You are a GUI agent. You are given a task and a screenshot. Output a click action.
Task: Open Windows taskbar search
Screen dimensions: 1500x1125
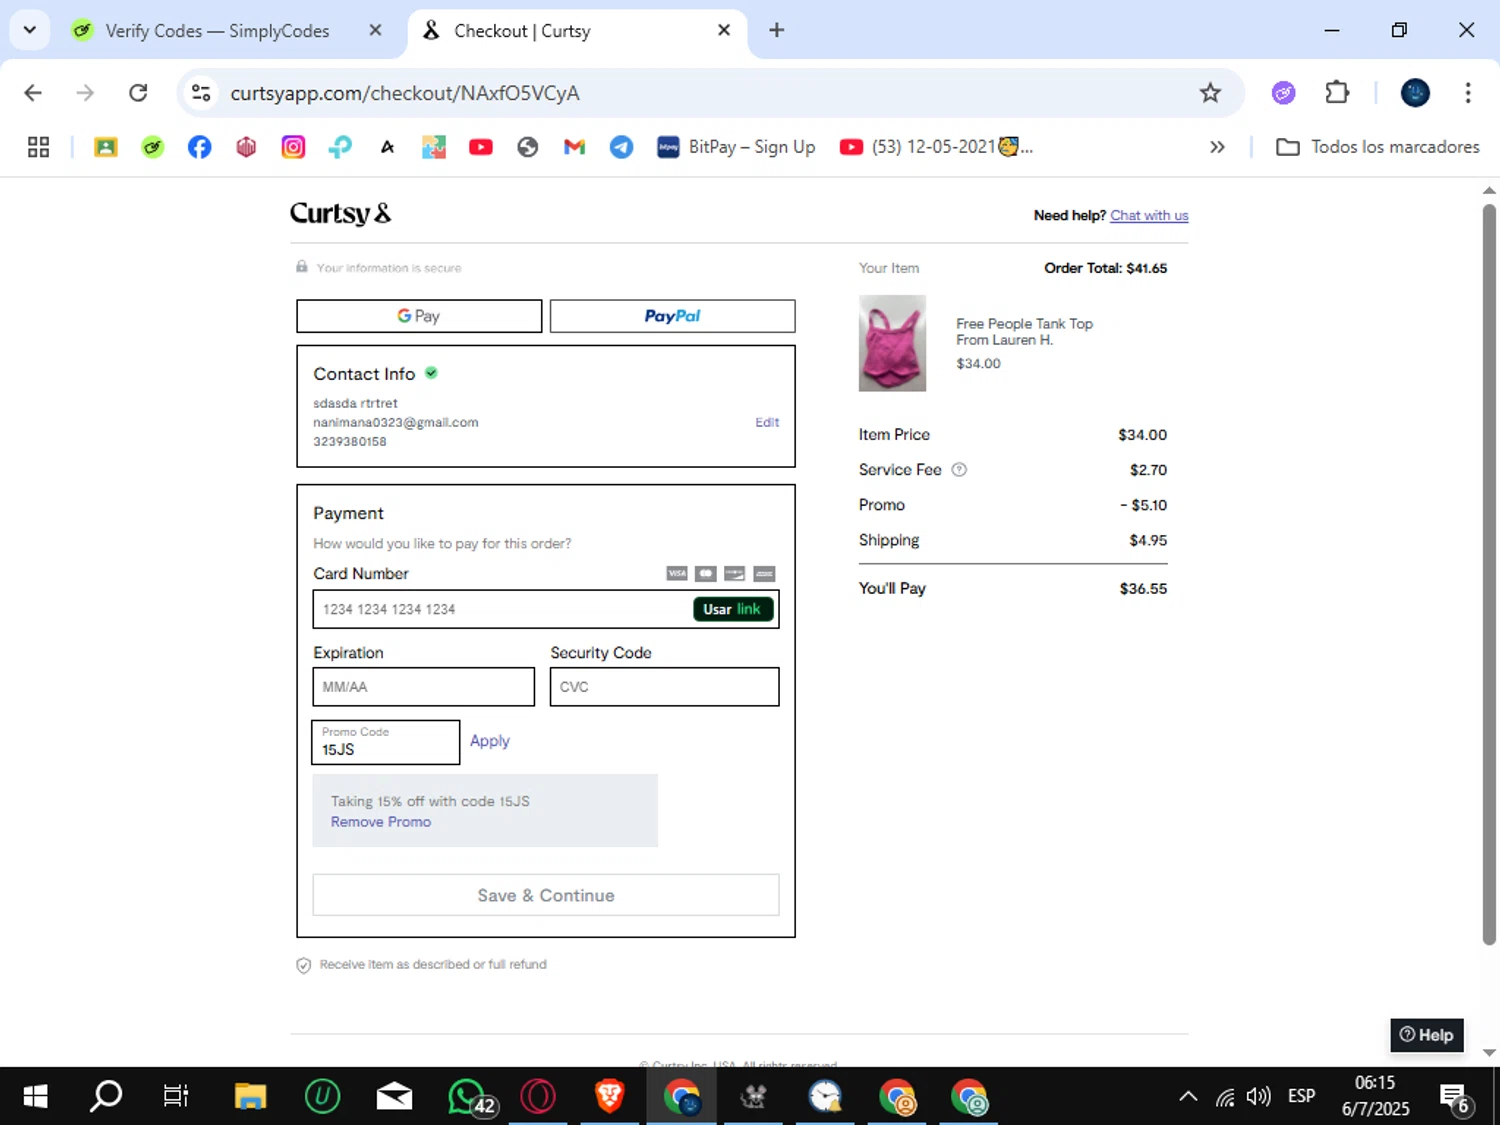(106, 1096)
